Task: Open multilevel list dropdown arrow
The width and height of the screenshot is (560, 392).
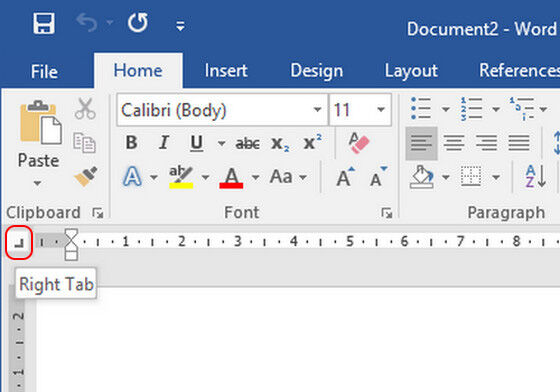Action: [543, 109]
